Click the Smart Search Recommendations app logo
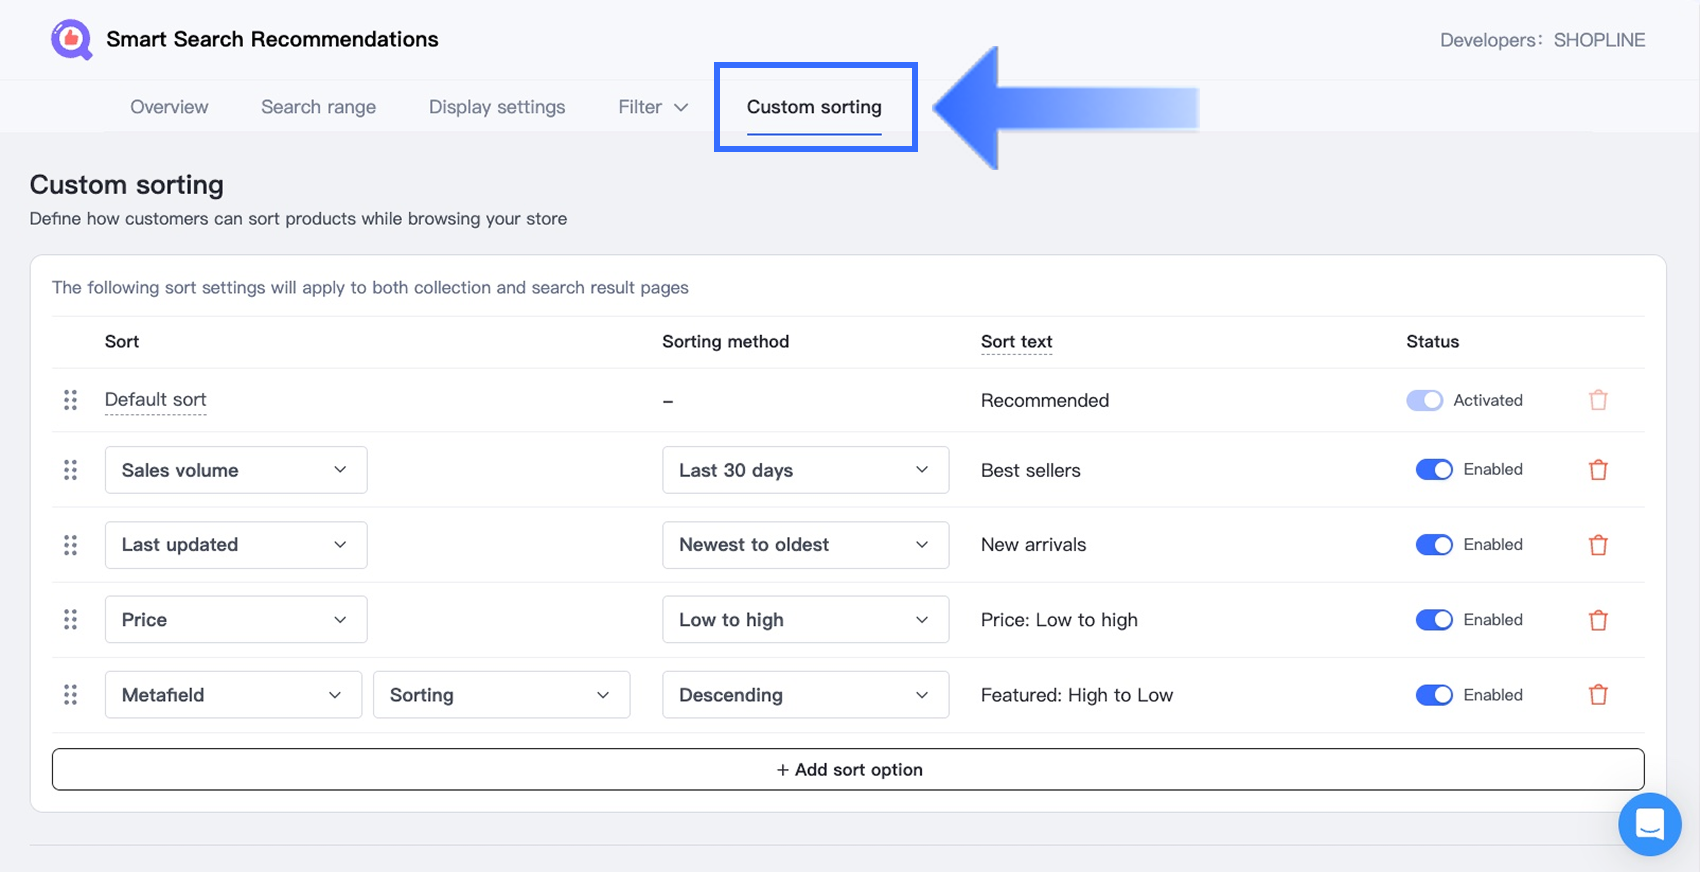The image size is (1700, 872). pyautogui.click(x=71, y=40)
